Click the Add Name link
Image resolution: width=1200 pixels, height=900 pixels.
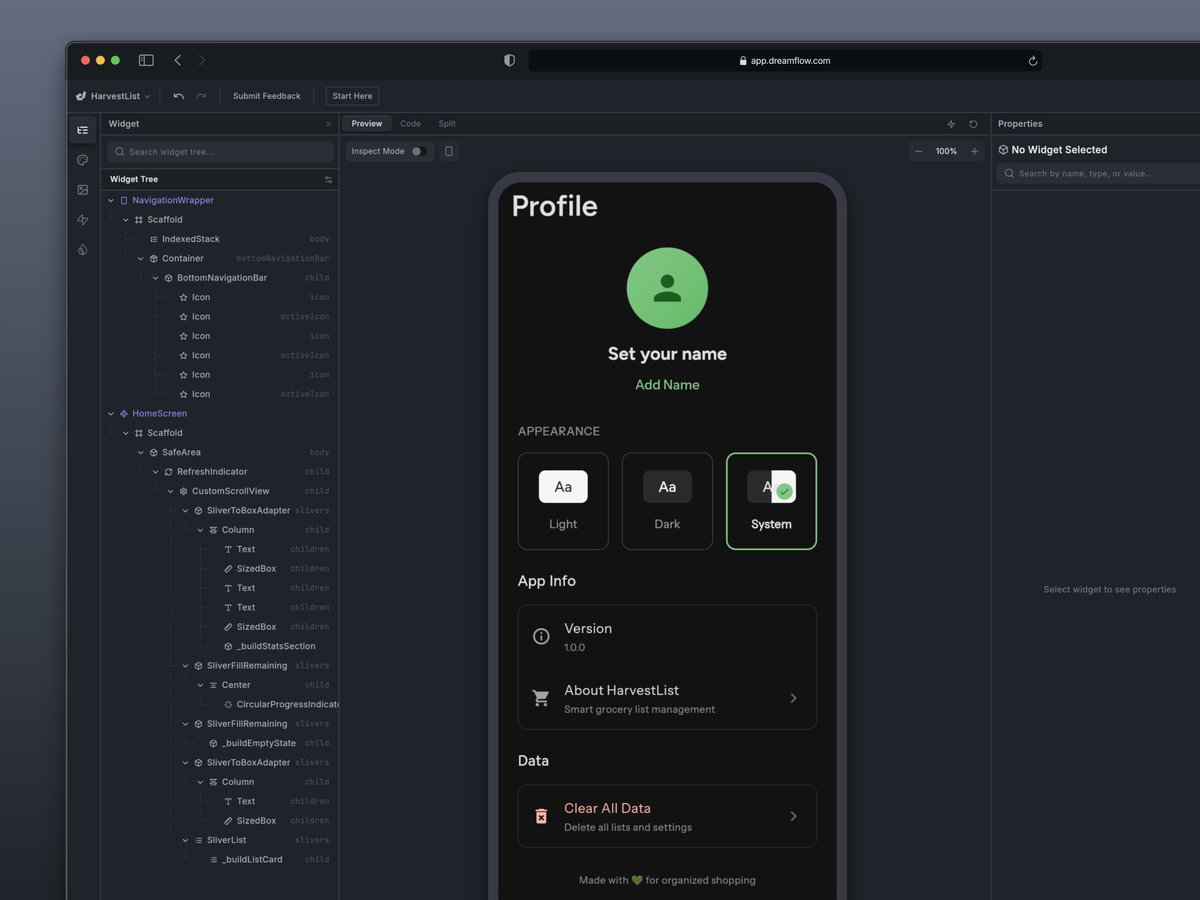click(x=667, y=385)
